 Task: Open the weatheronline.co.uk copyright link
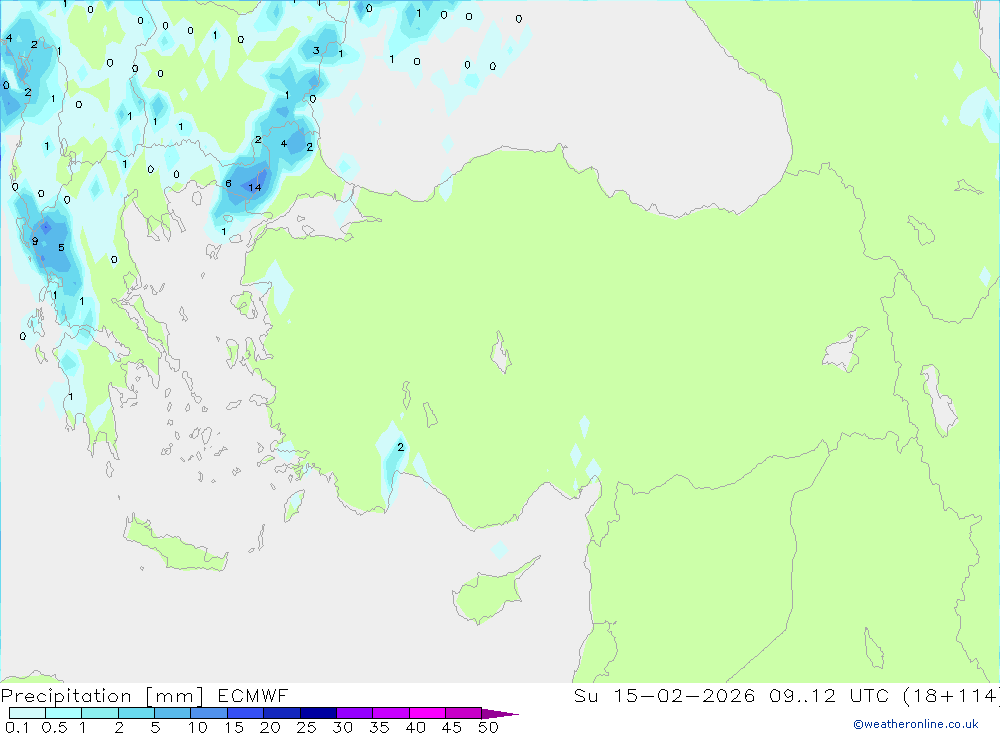(915, 724)
